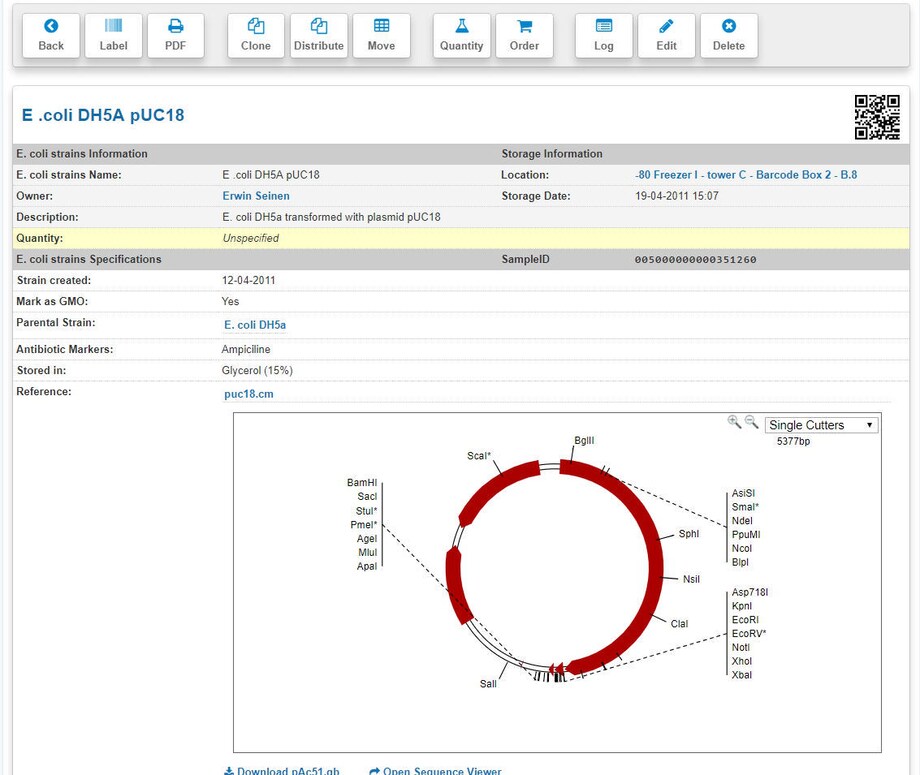Select NotI in the enzyme list
The height and width of the screenshot is (775, 920).
740,648
